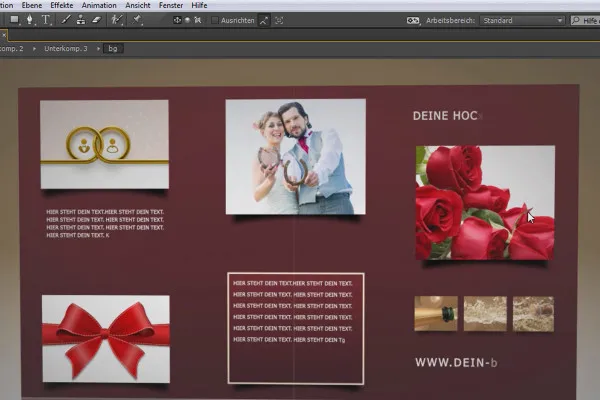This screenshot has height=400, width=600.
Task: Close the composition panel tab
Action: pyautogui.click(x=4, y=35)
